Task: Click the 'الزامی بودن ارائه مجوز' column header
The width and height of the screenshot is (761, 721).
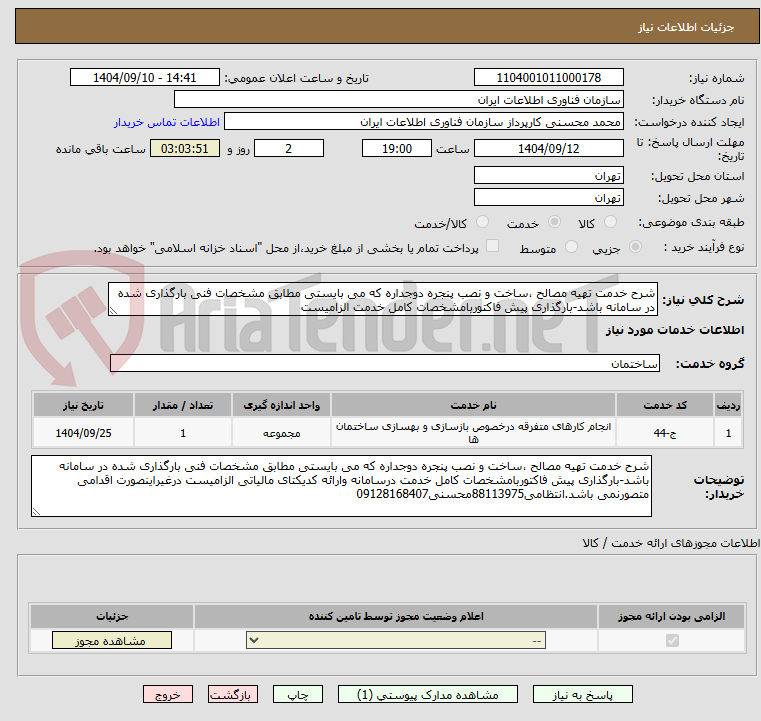Action: [672, 616]
